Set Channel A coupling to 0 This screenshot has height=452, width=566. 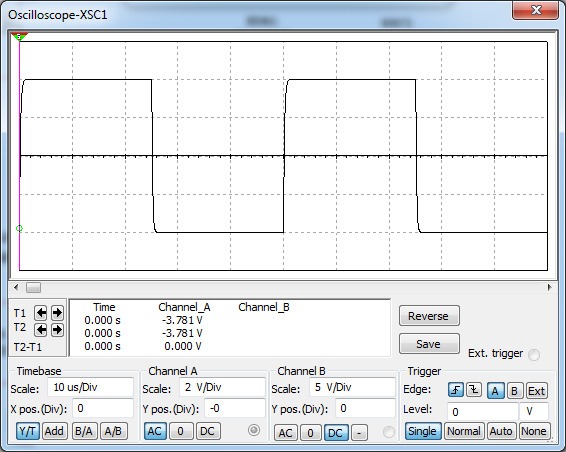pyautogui.click(x=180, y=431)
